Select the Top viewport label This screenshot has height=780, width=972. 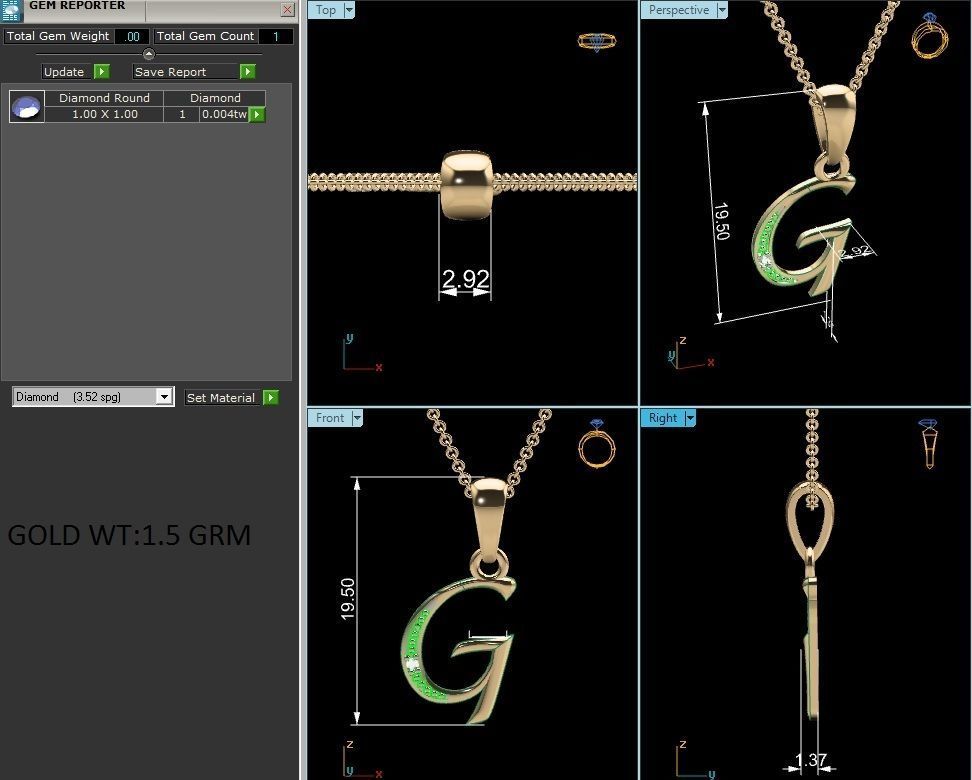click(x=325, y=10)
